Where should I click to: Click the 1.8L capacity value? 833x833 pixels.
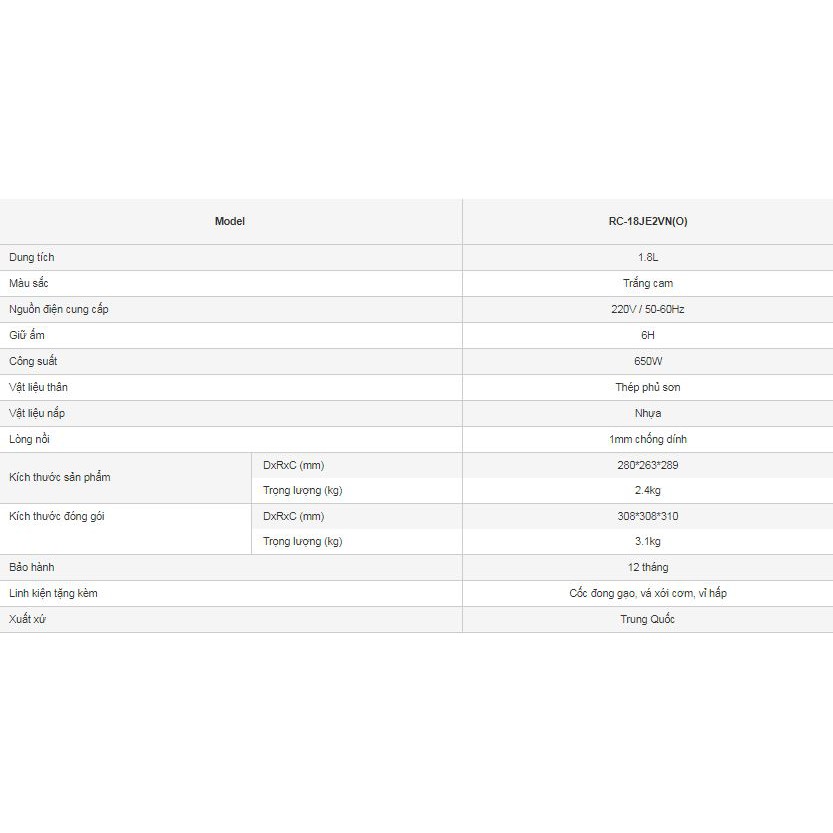647,258
